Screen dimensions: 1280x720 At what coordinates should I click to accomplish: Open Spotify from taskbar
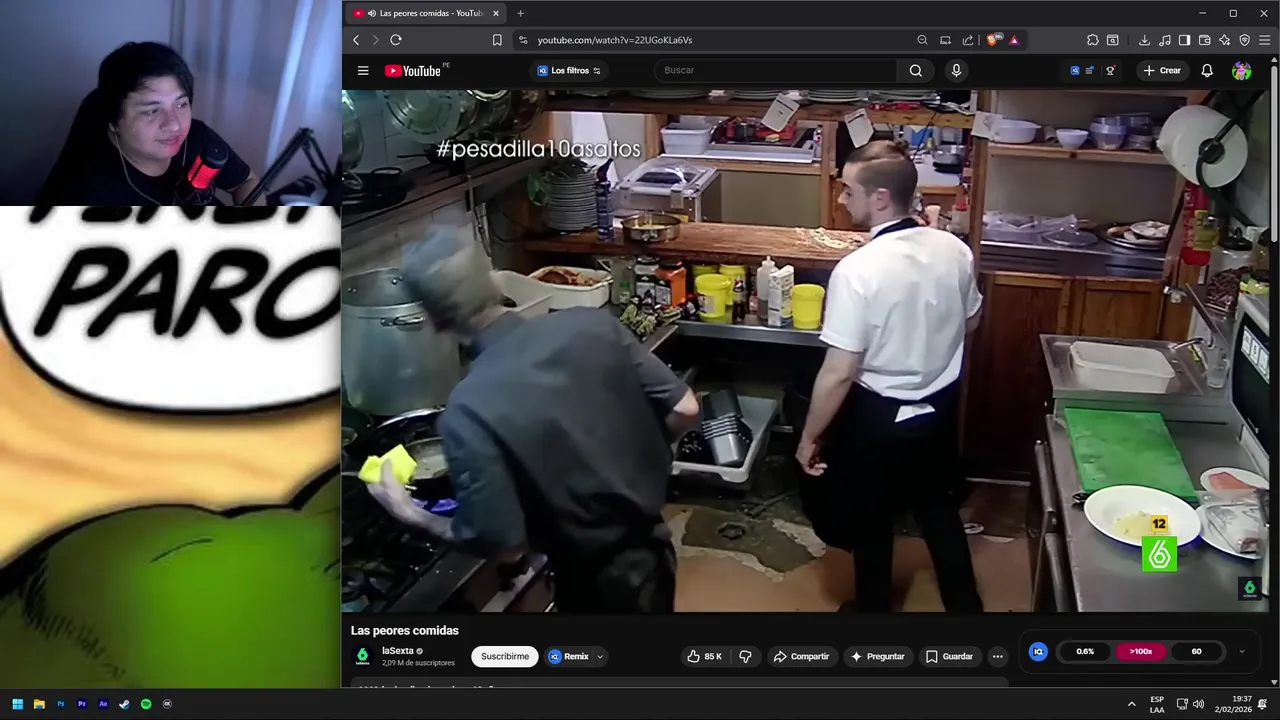[x=146, y=704]
